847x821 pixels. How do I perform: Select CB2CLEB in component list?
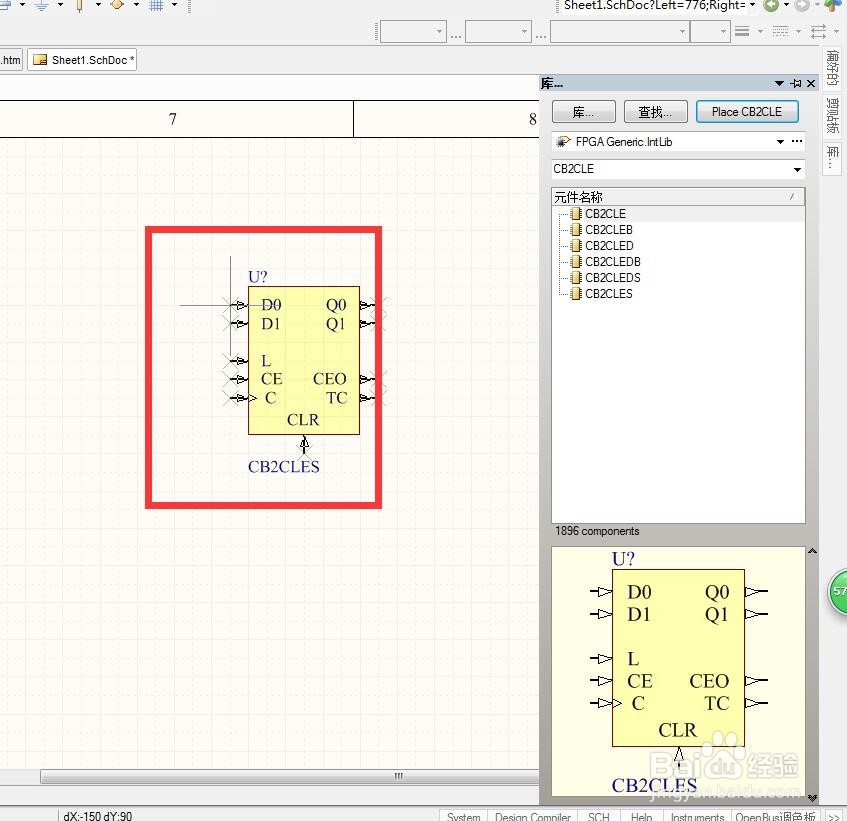point(609,230)
